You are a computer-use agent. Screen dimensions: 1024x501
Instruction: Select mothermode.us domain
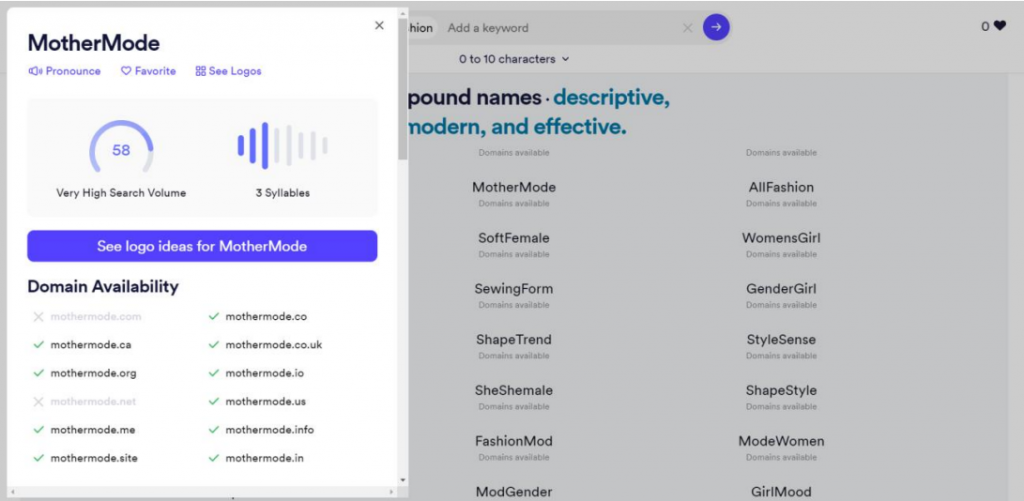point(265,402)
